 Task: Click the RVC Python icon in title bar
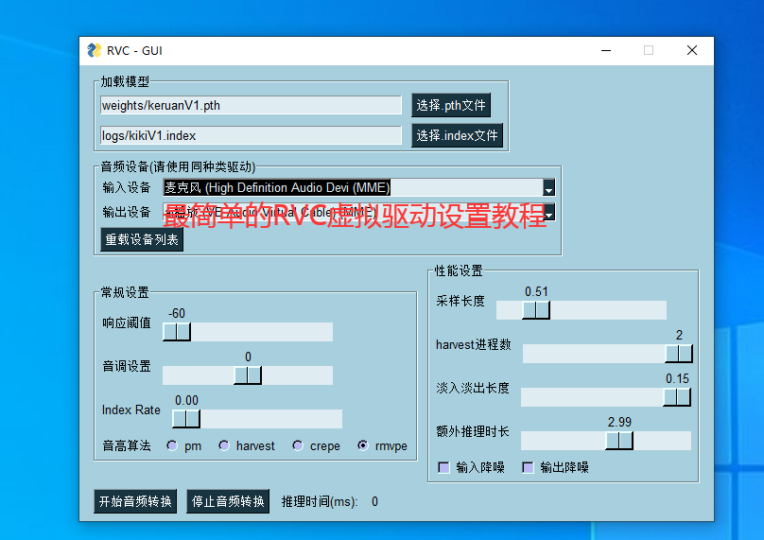click(94, 50)
